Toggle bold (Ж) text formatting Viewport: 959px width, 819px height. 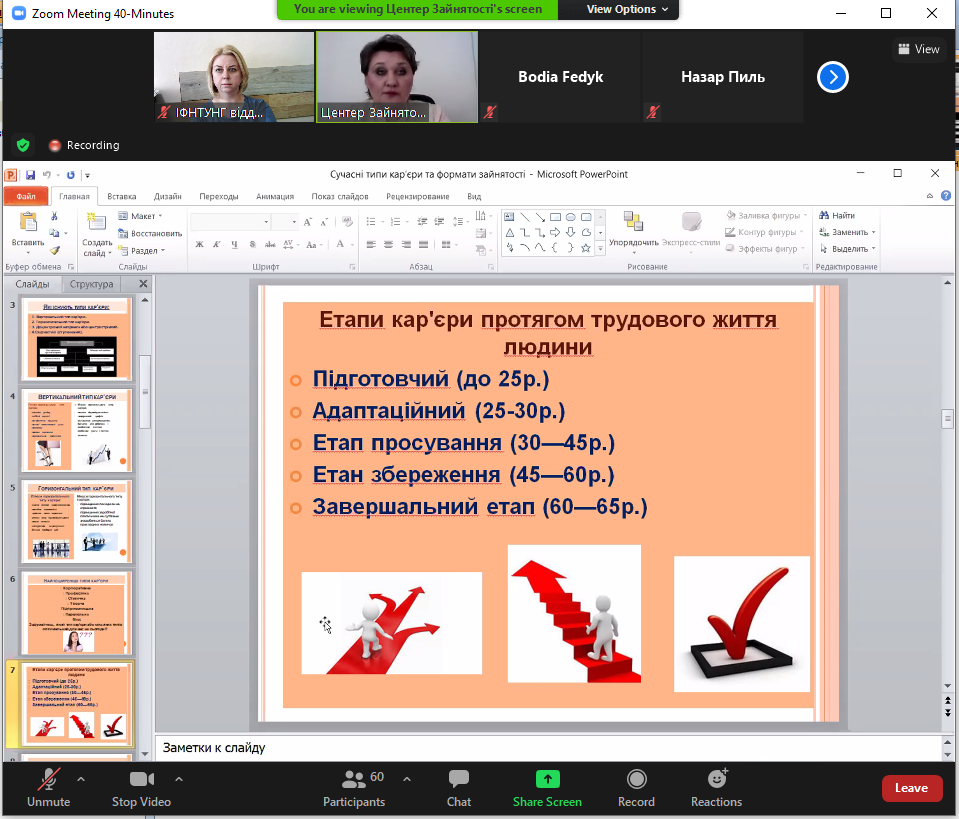200,245
